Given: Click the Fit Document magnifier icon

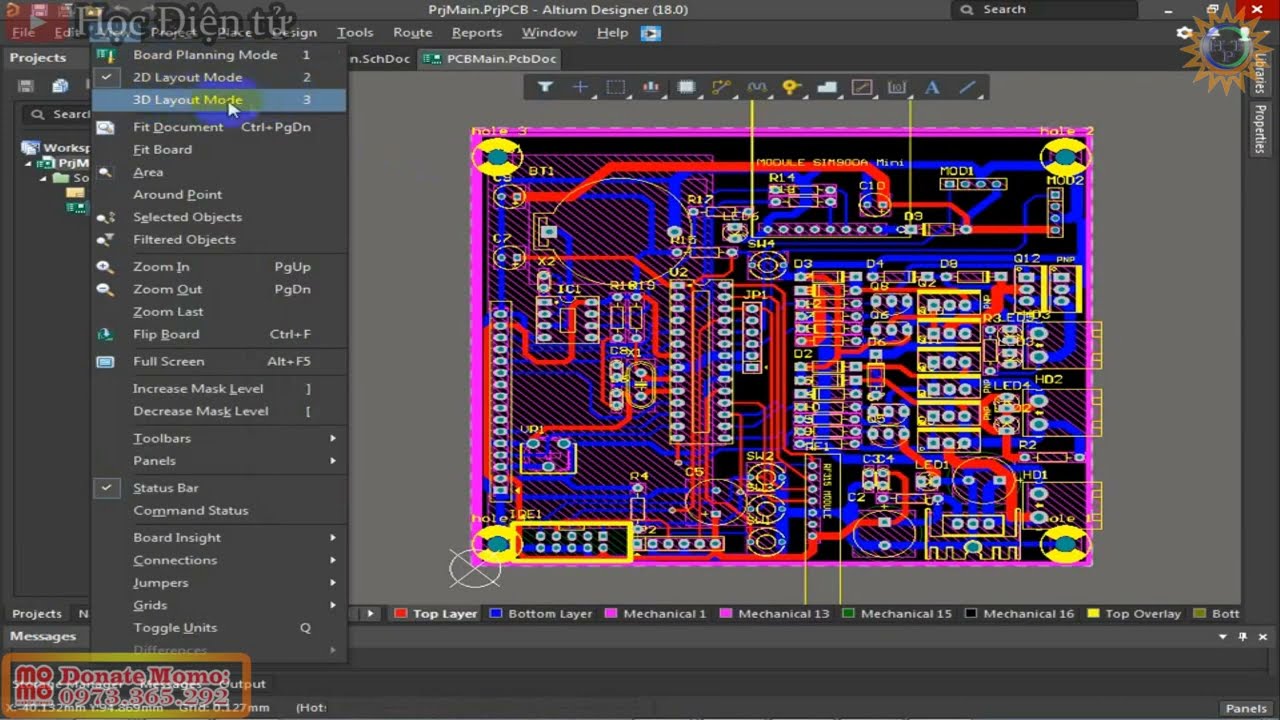Looking at the screenshot, I should click(105, 127).
